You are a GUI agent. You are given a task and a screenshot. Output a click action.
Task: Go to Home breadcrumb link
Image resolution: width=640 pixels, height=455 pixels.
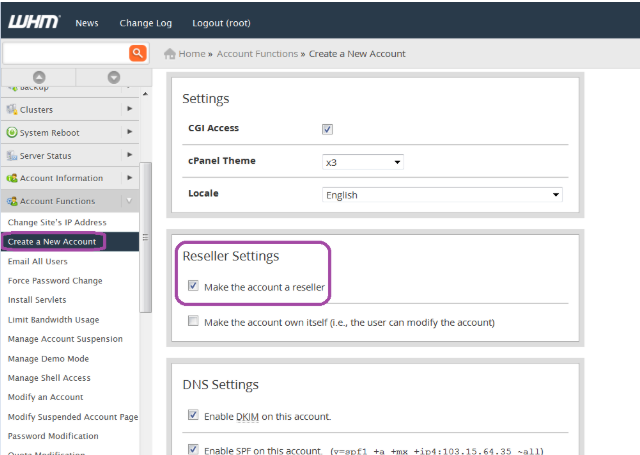[192, 53]
